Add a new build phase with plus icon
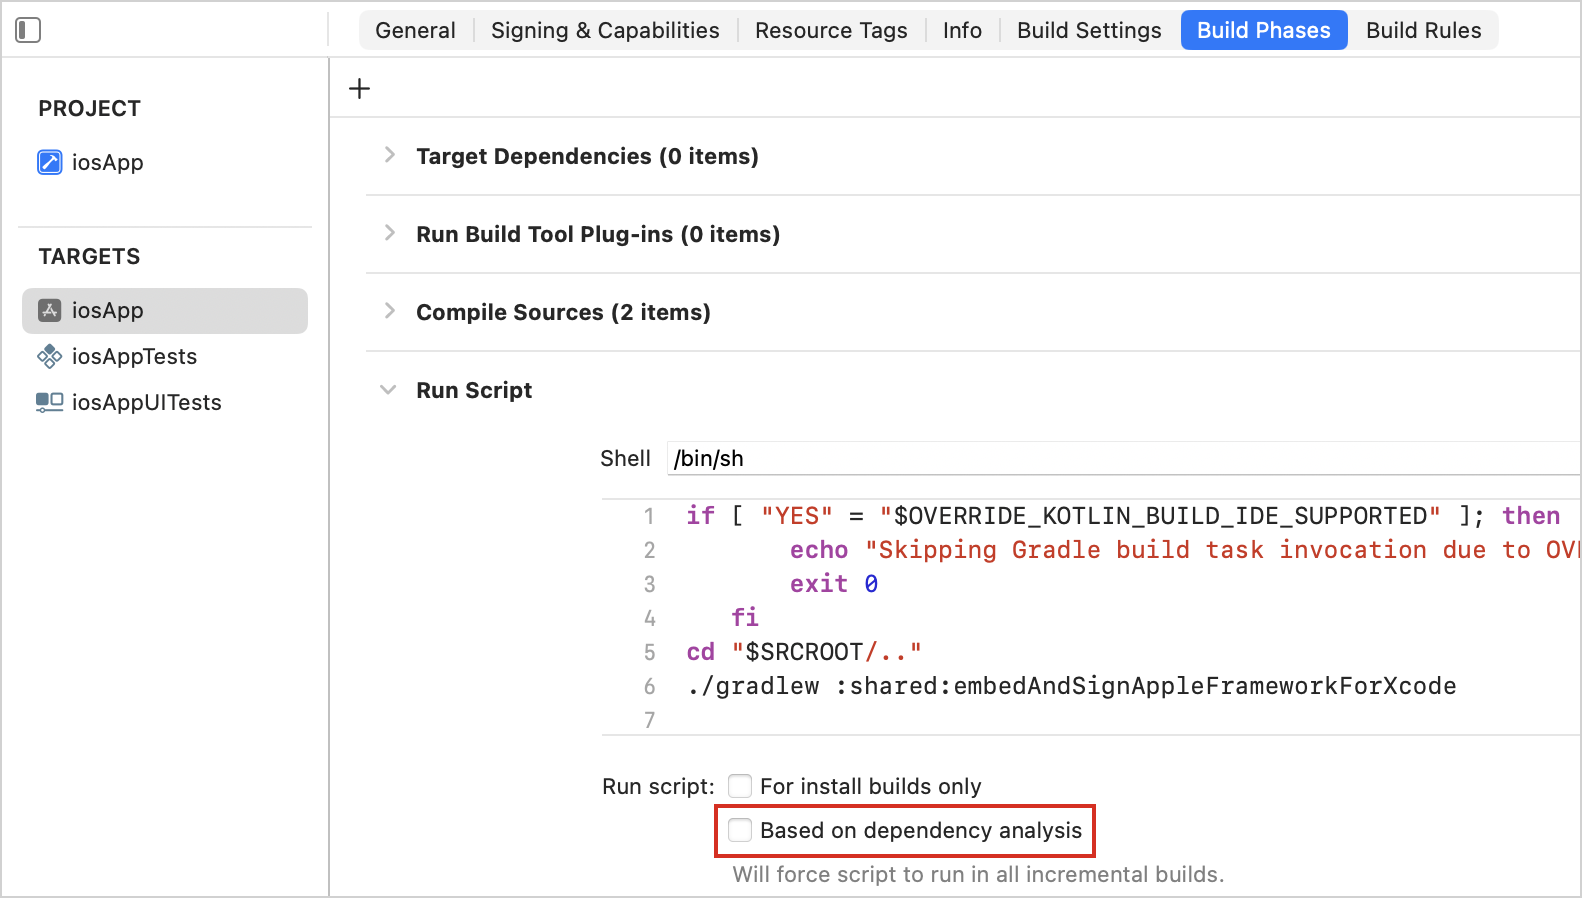The image size is (1582, 898). [x=359, y=89]
